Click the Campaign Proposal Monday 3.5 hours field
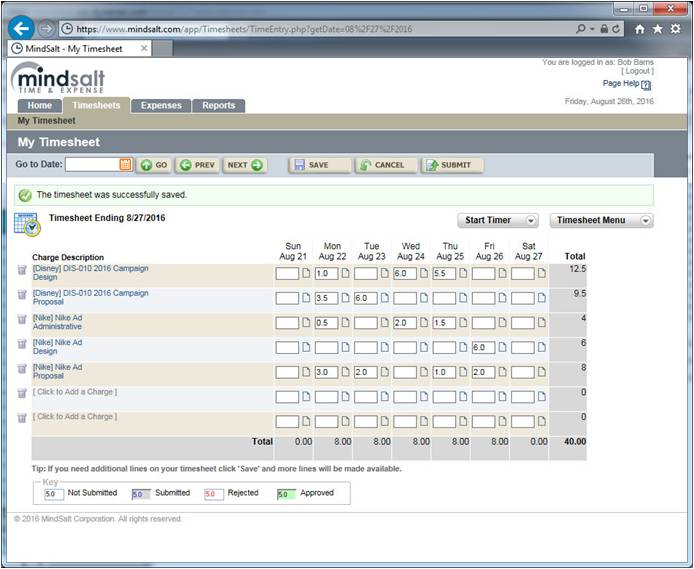 pyautogui.click(x=326, y=298)
